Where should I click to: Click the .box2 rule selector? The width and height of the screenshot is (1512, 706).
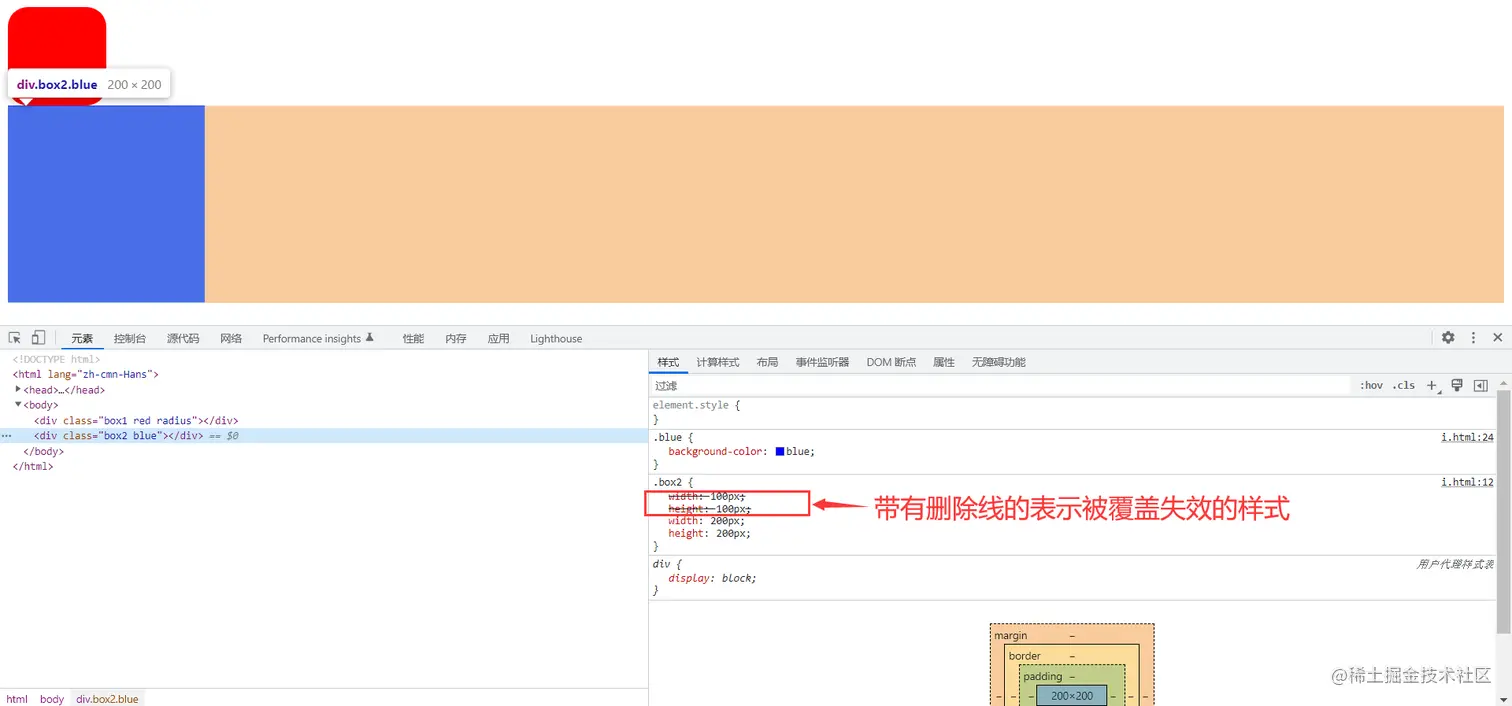669,482
